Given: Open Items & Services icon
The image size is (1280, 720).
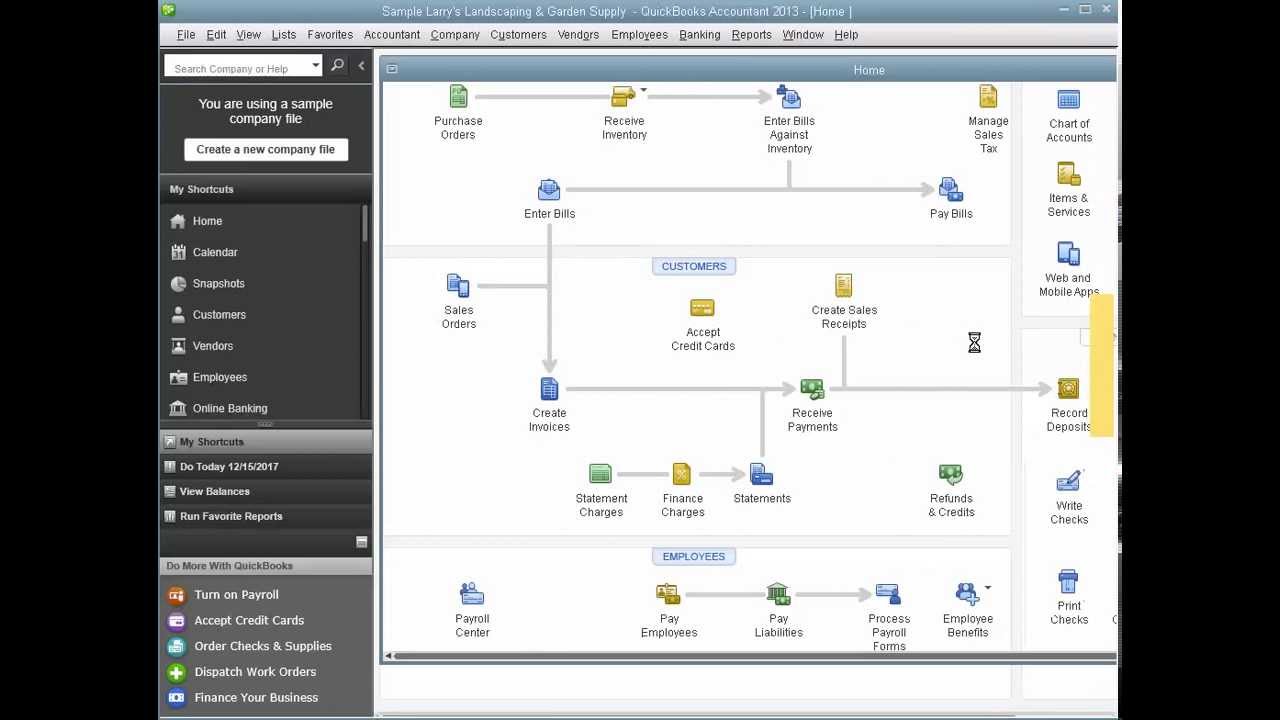Looking at the screenshot, I should click(x=1068, y=174).
